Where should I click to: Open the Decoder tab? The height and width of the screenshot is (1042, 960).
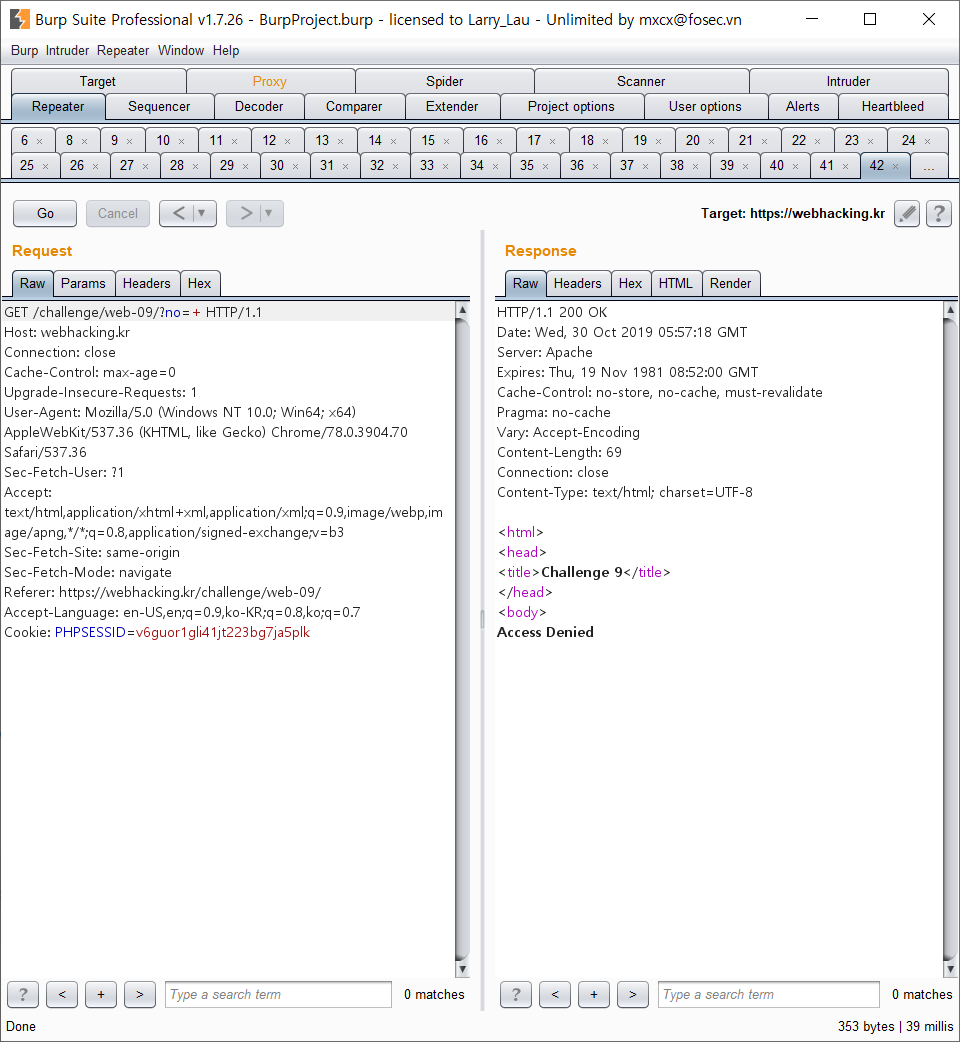pos(259,106)
